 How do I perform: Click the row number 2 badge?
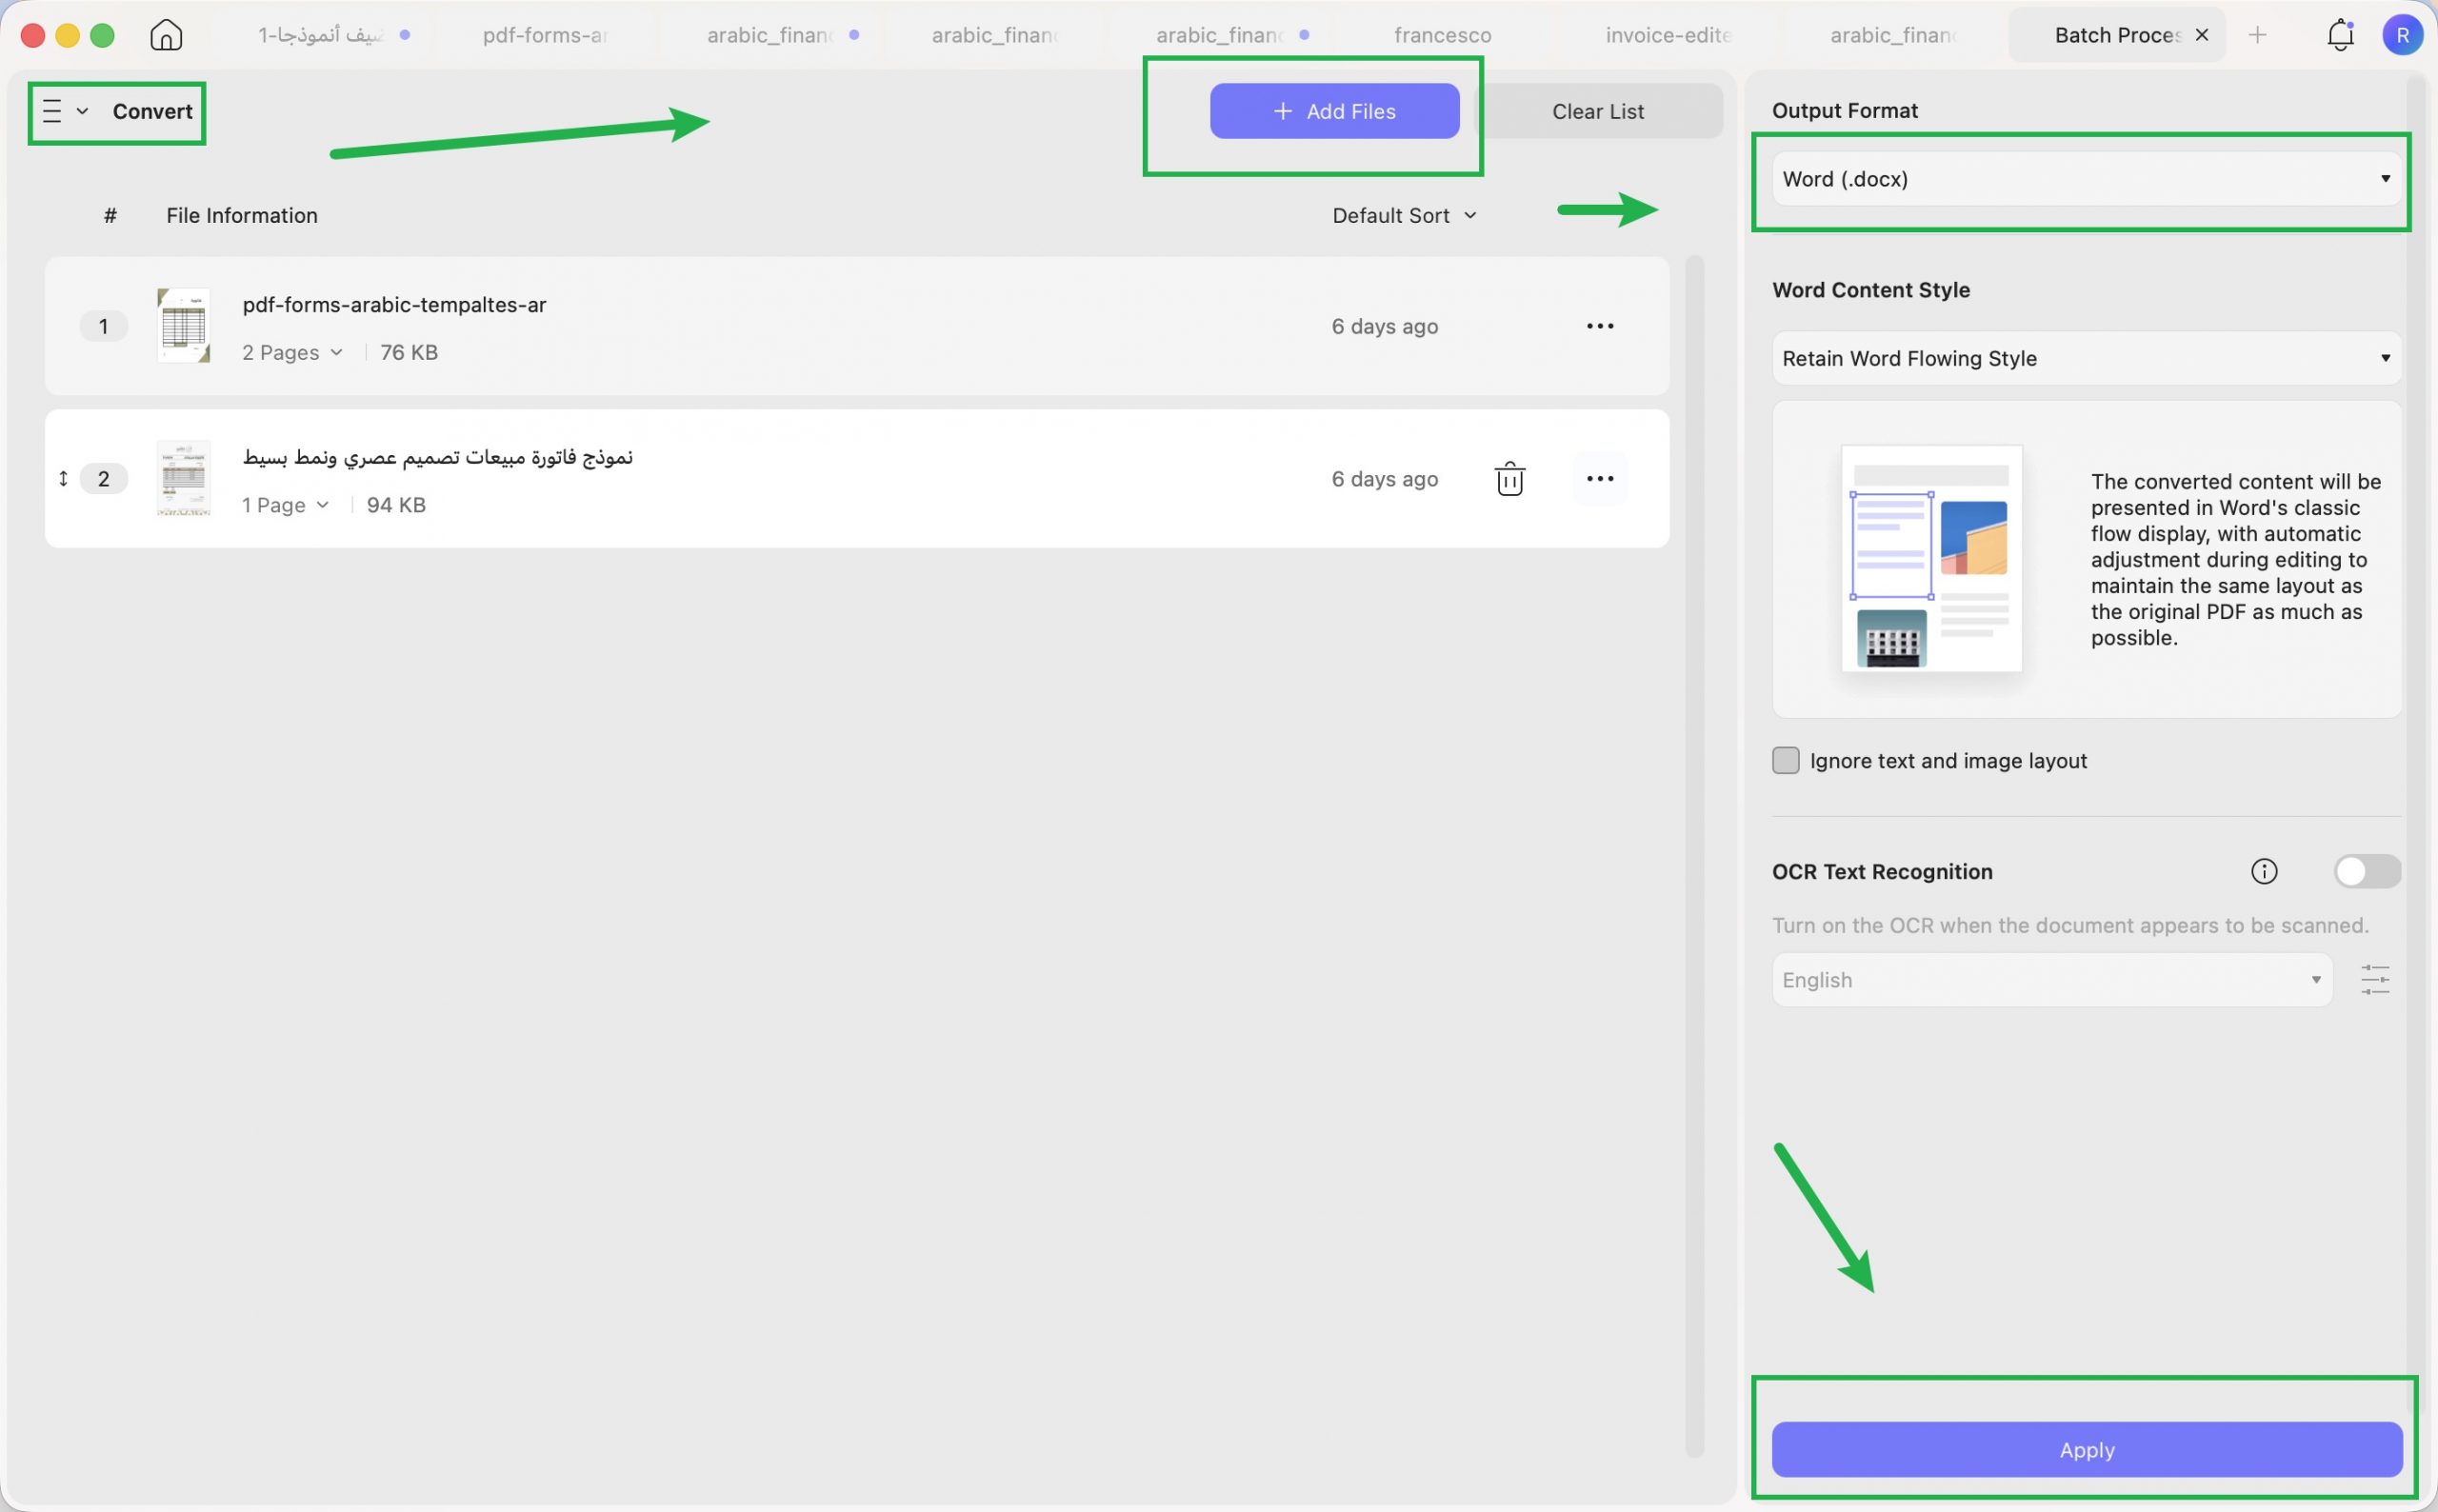click(x=103, y=479)
